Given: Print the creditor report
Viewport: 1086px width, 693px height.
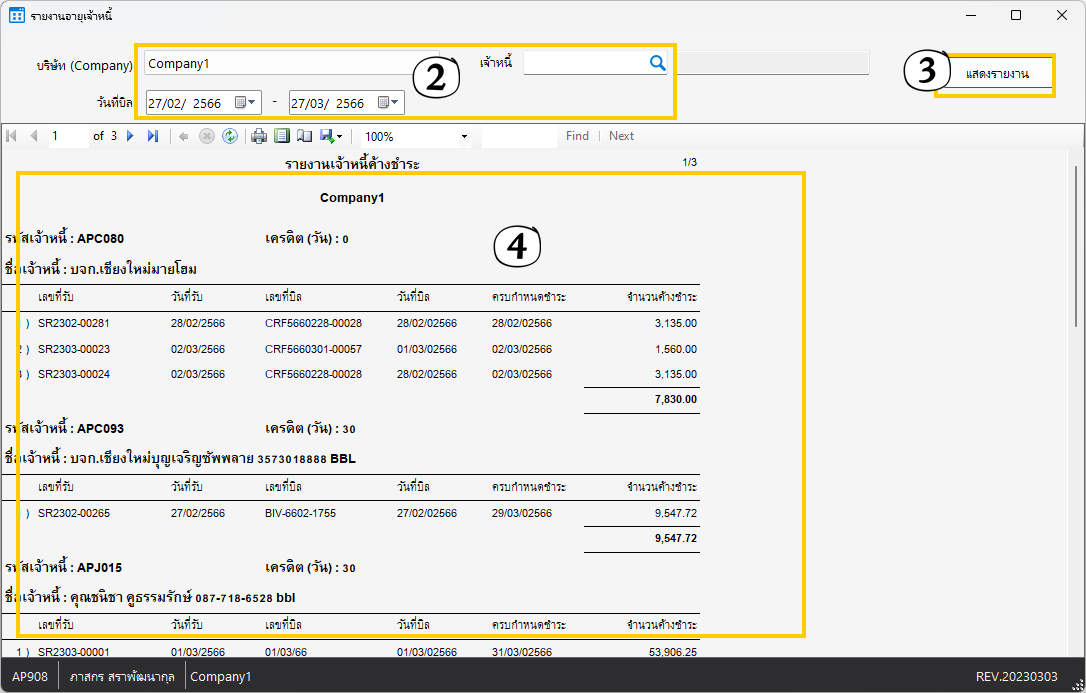Looking at the screenshot, I should 259,136.
